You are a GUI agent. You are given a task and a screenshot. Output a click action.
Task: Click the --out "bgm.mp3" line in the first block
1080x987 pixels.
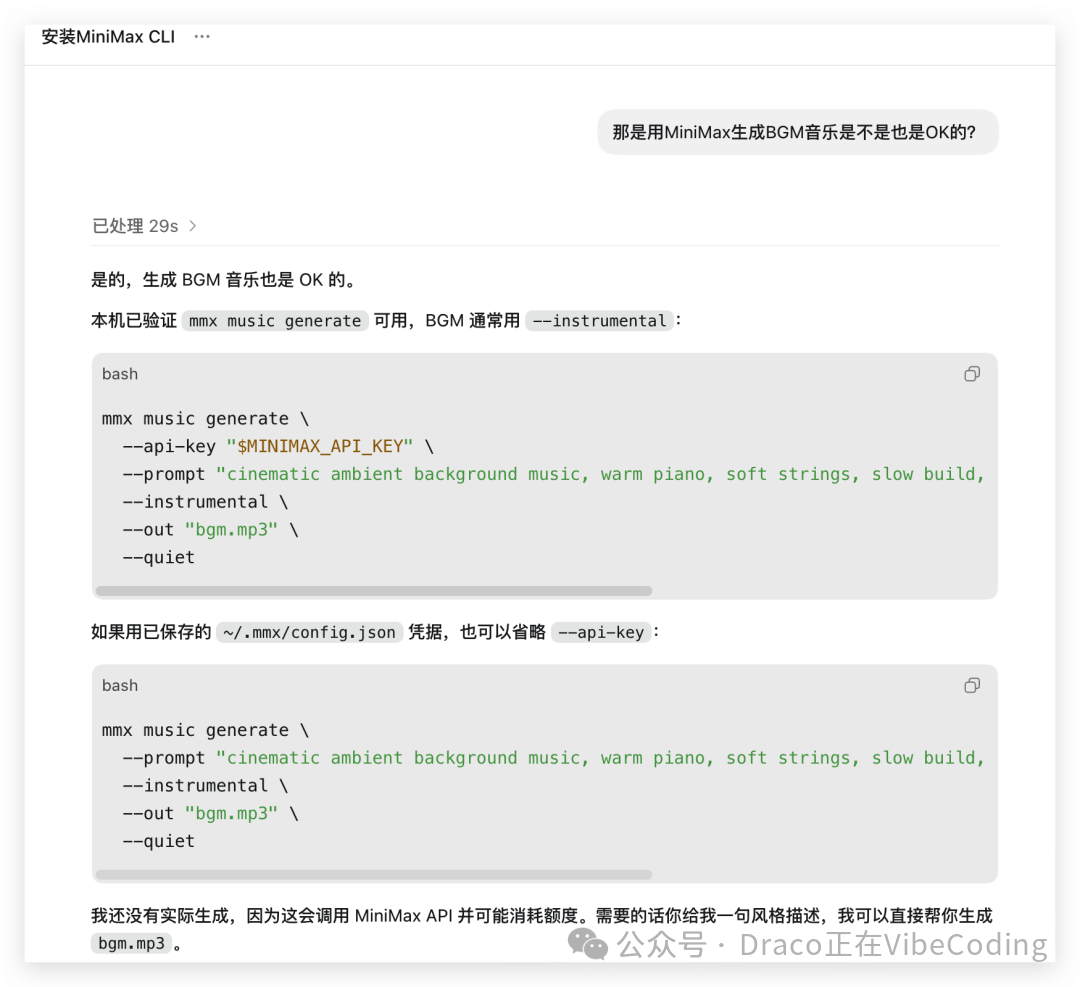210,530
